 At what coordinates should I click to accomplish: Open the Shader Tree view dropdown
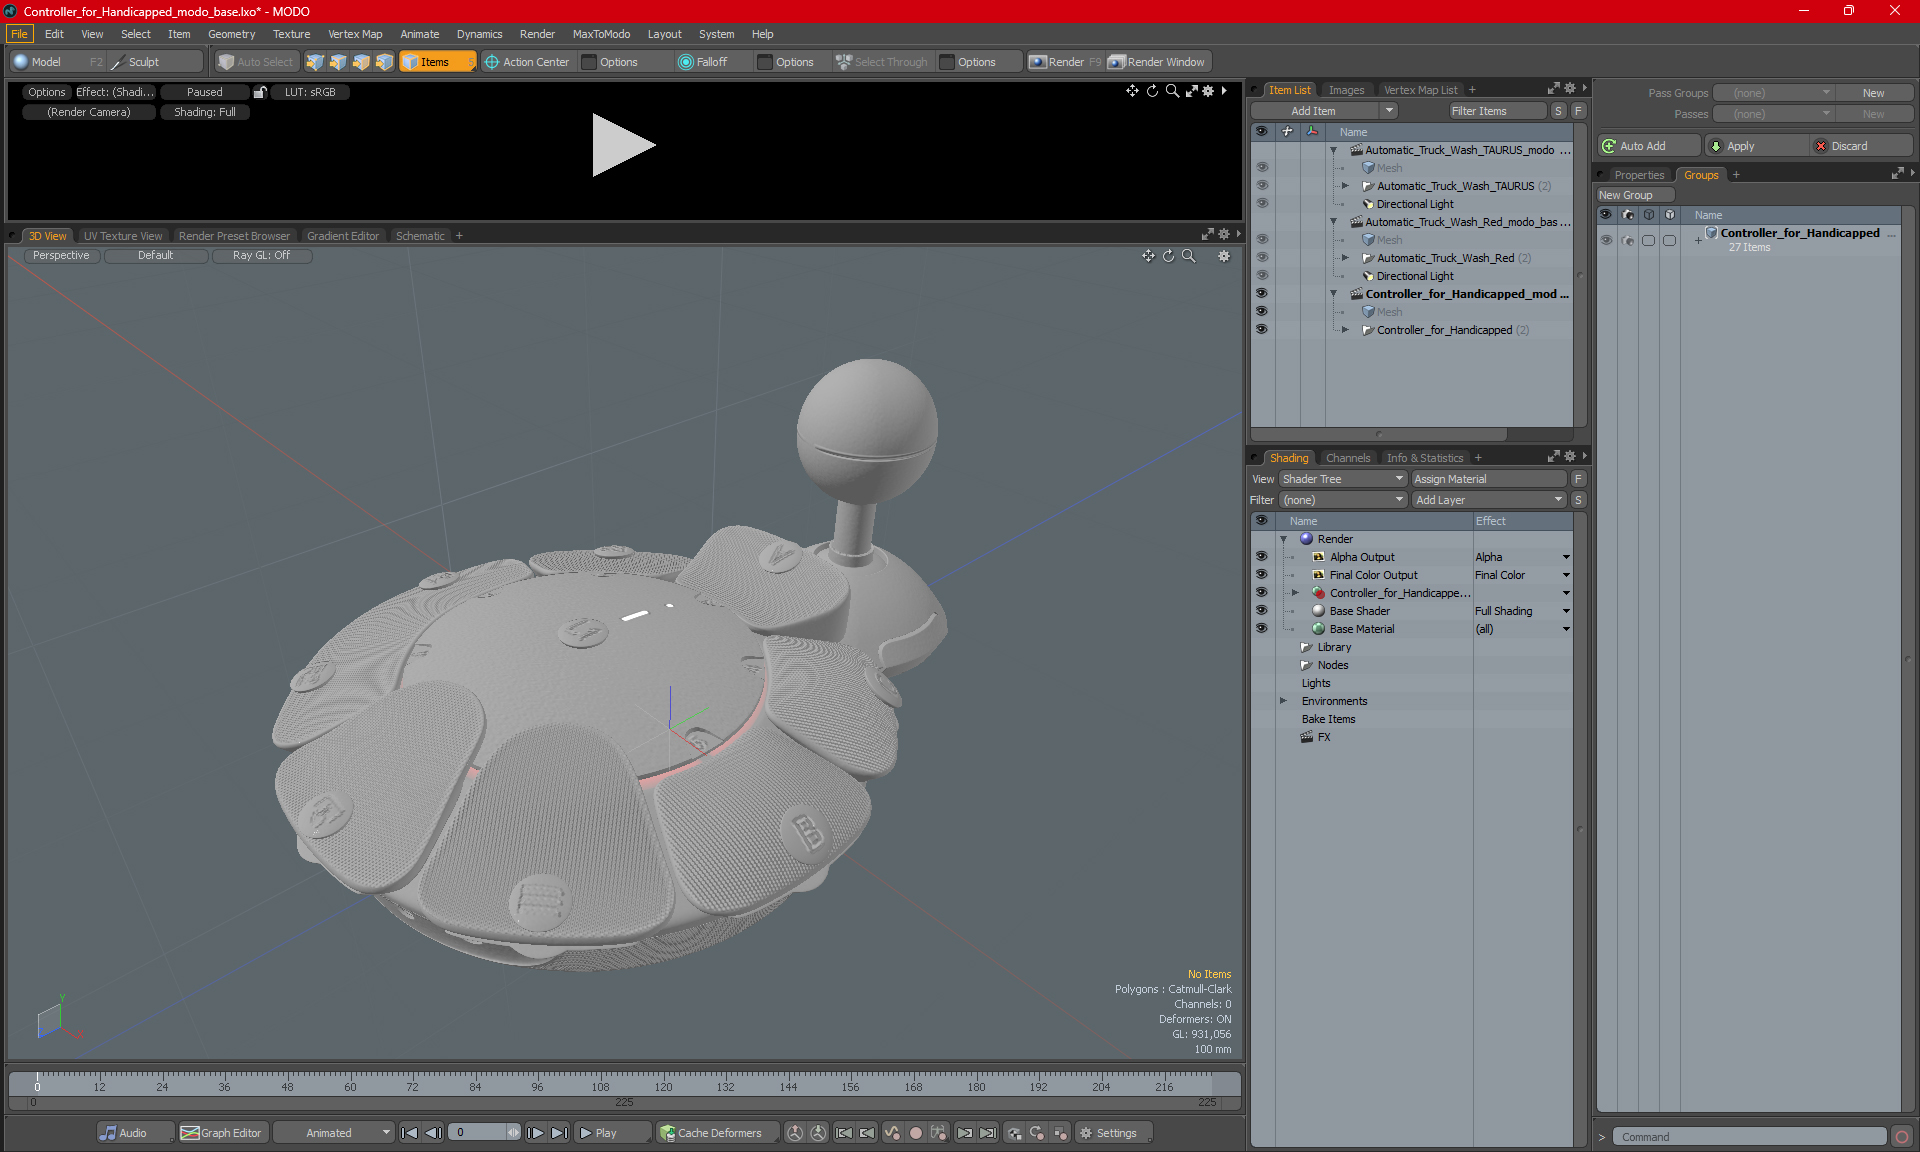pos(1343,479)
